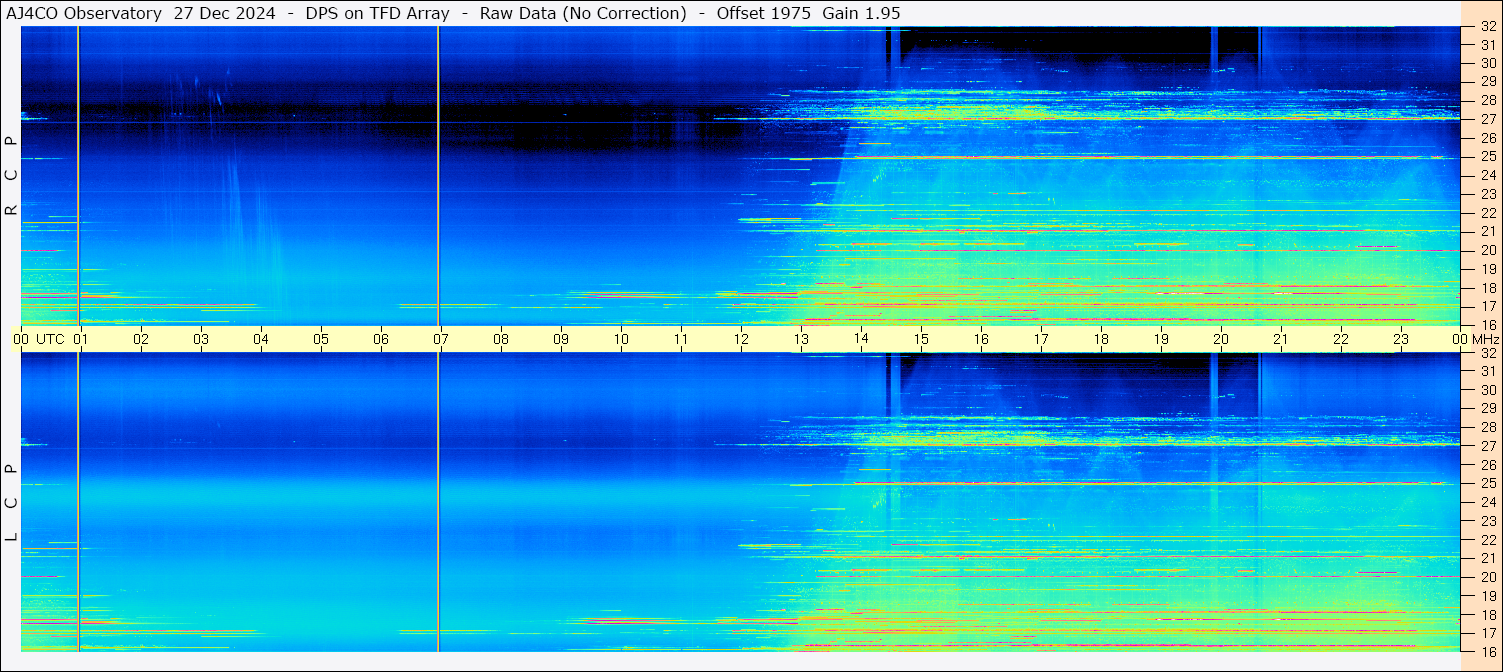Click the 23 MHz tick of LCP panel

(x=1487, y=521)
